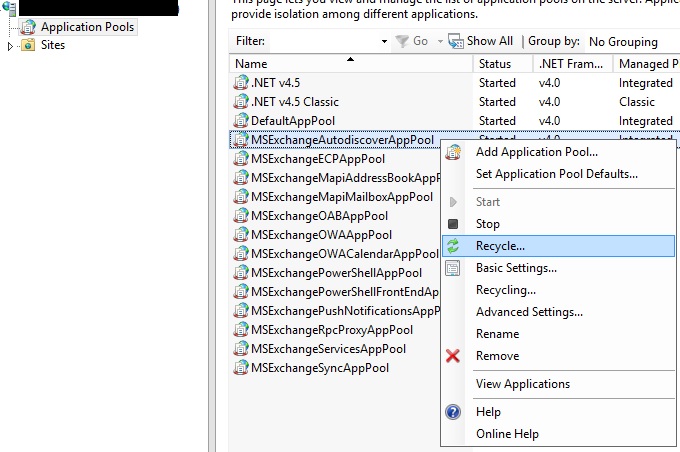Sort by the Status column header
This screenshot has width=680, height=452.
click(503, 64)
